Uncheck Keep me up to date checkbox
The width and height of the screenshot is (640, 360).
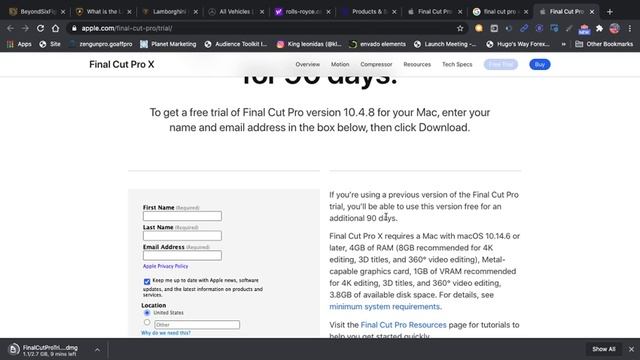click(147, 281)
